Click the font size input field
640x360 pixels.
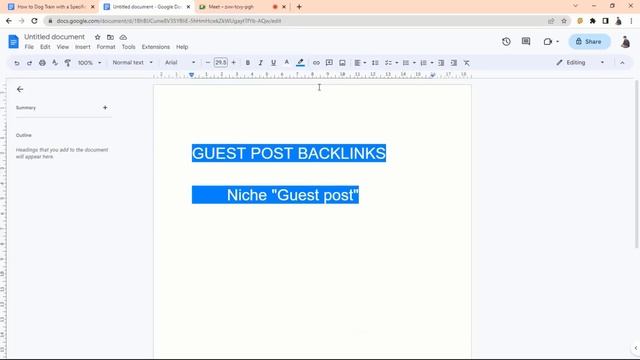point(221,63)
